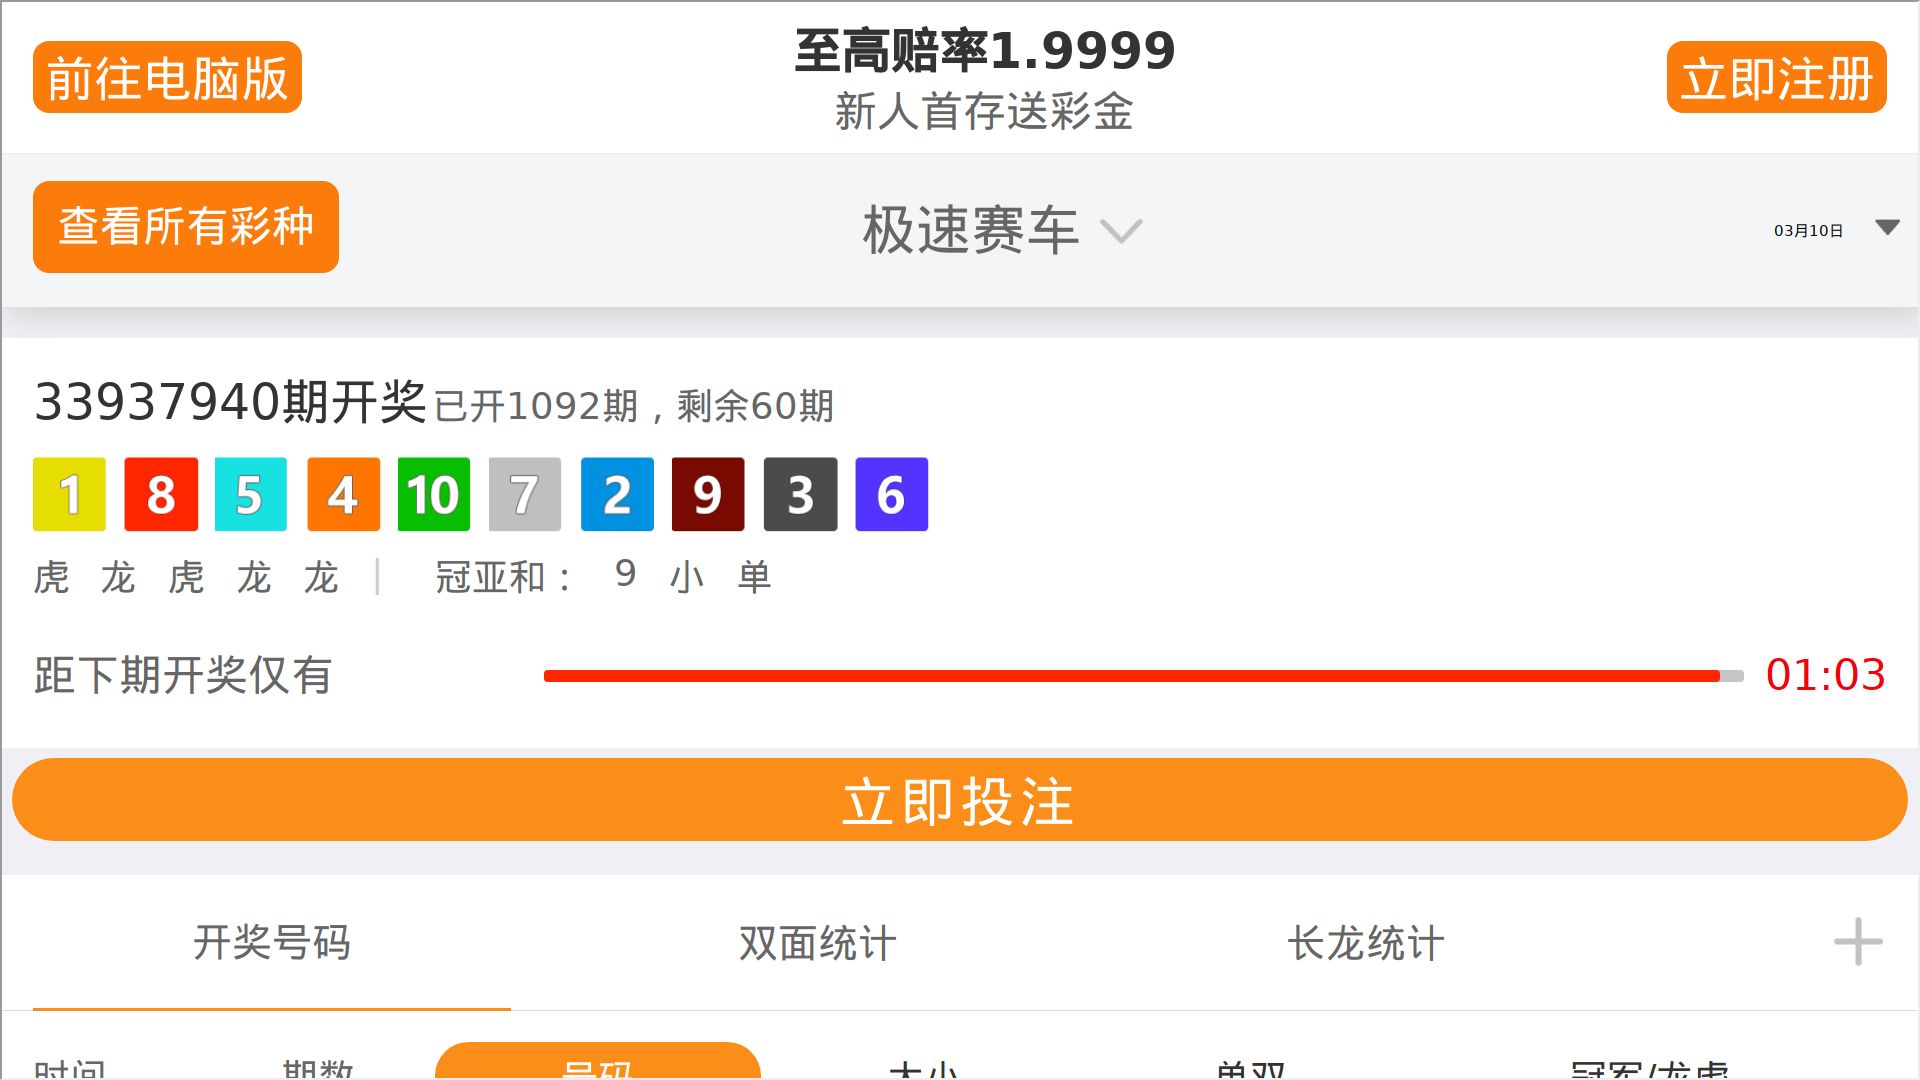Click the purple number 6 ball

892,494
